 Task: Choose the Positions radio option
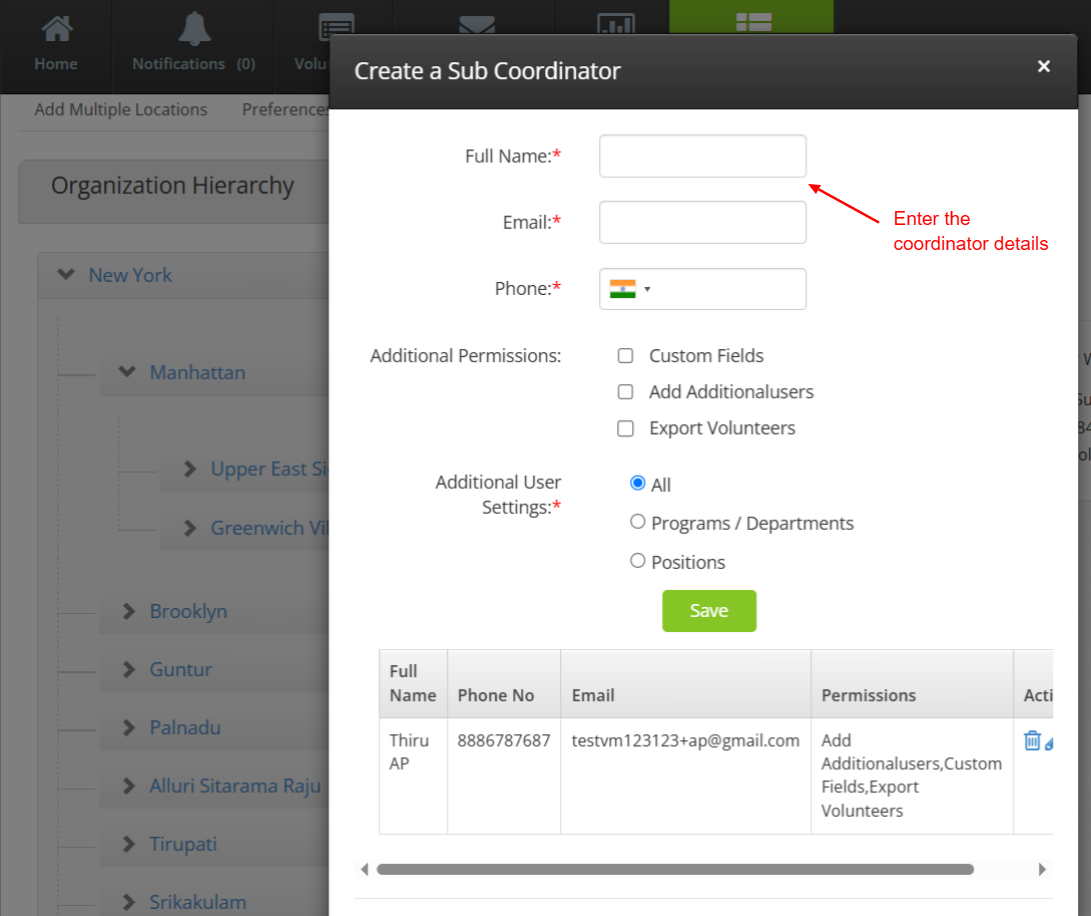pos(638,561)
